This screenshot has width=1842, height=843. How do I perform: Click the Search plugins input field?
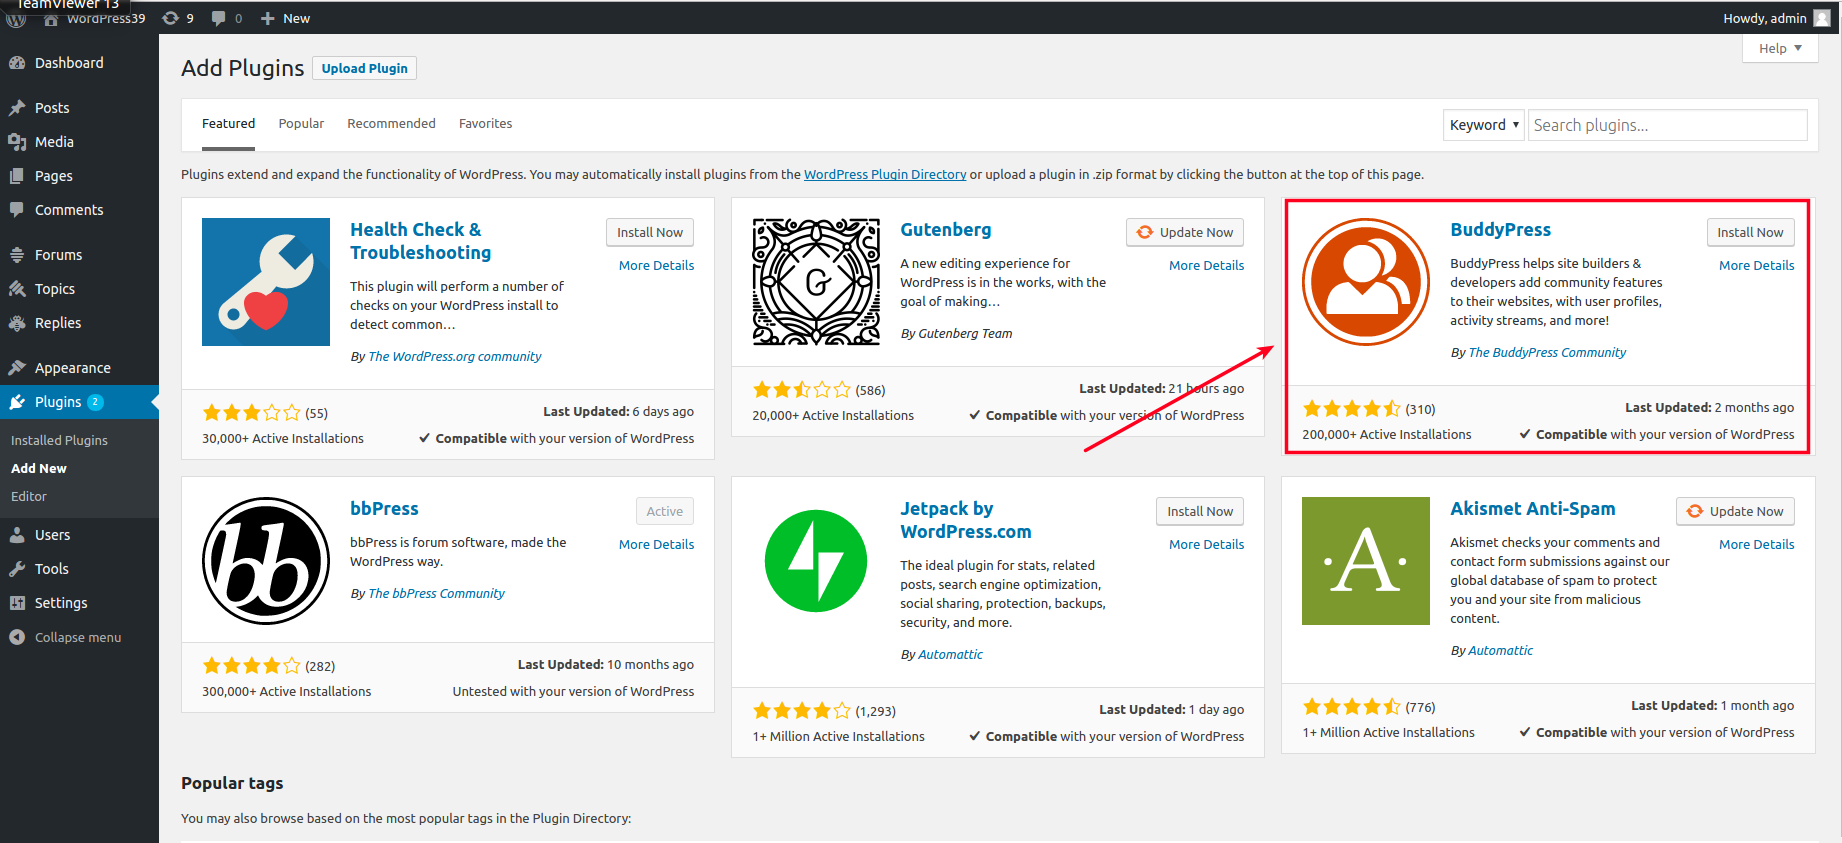pos(1667,125)
